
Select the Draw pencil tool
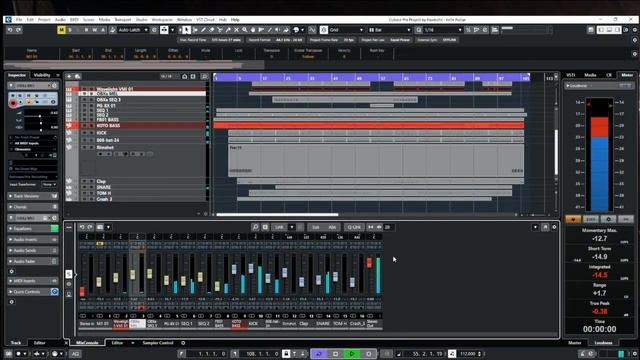pos(203,30)
